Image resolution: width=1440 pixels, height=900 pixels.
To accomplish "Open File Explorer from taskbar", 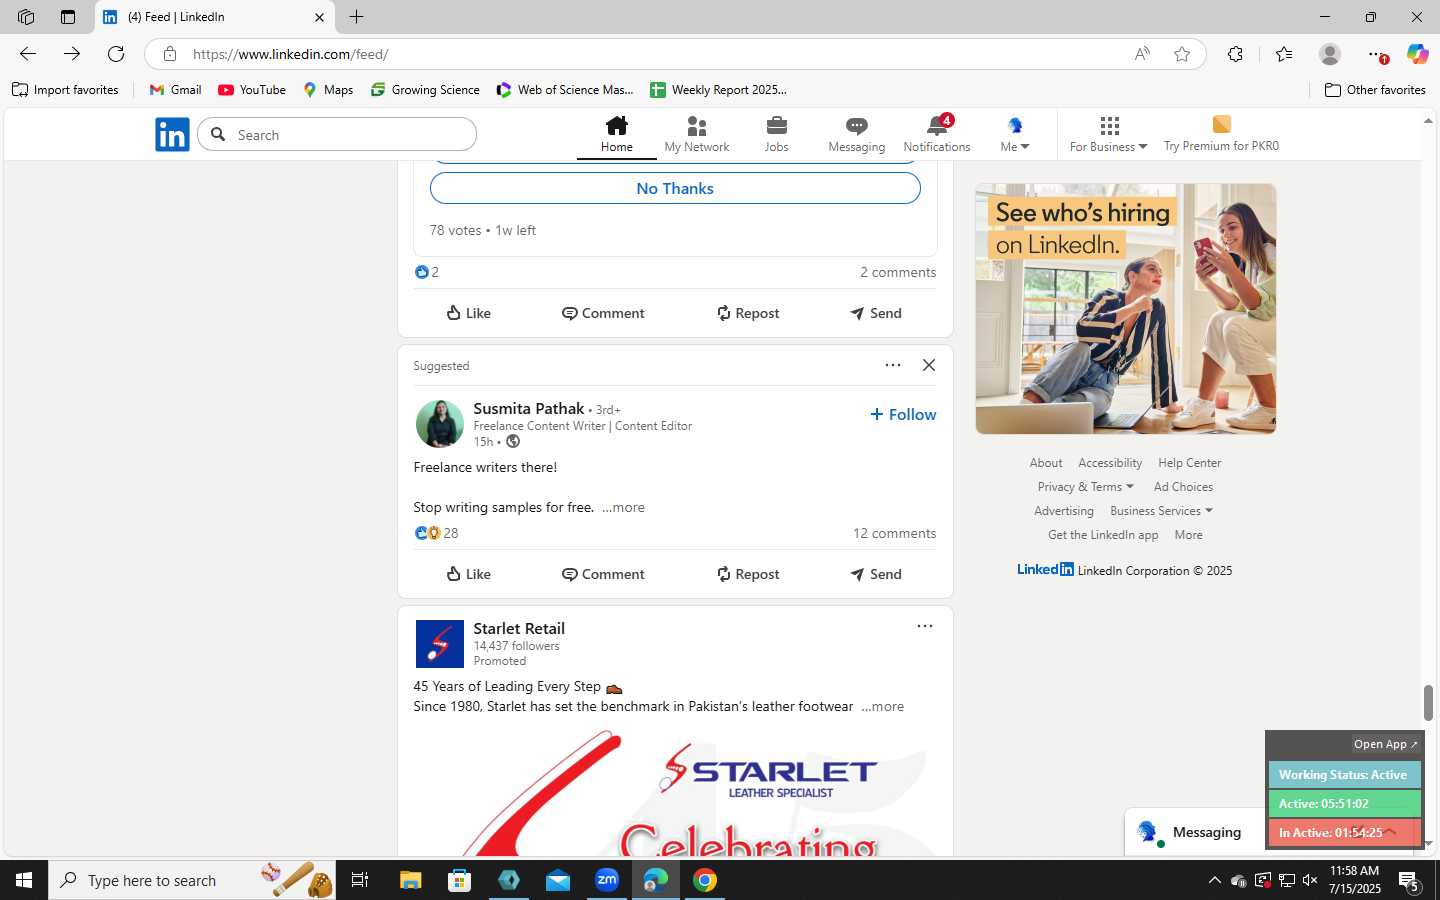I will (410, 880).
